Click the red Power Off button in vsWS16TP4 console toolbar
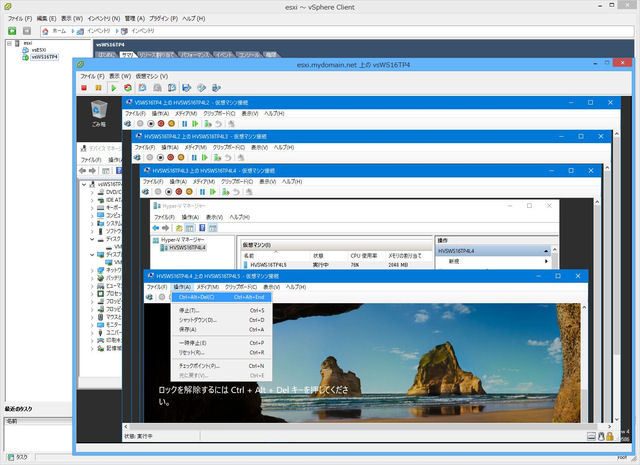The height and width of the screenshot is (465, 640). (x=84, y=88)
